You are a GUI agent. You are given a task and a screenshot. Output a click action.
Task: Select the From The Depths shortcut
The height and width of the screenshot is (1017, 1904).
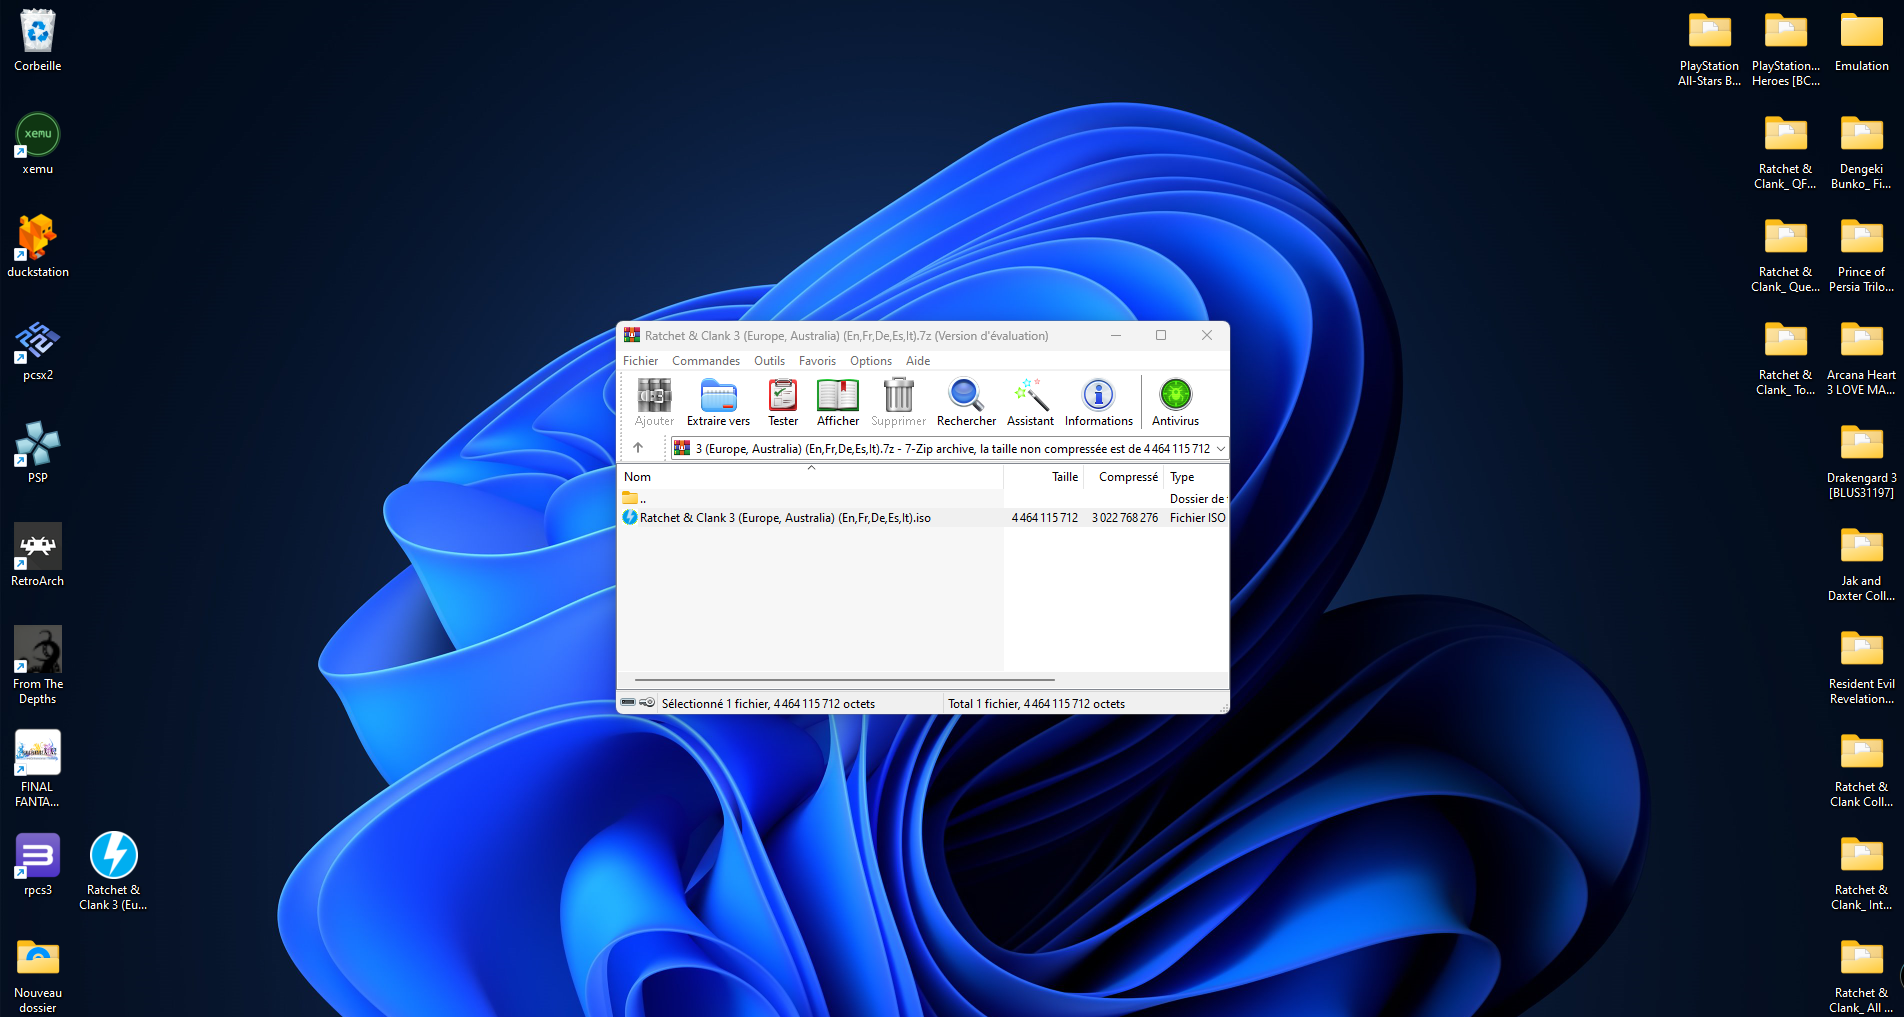point(38,666)
